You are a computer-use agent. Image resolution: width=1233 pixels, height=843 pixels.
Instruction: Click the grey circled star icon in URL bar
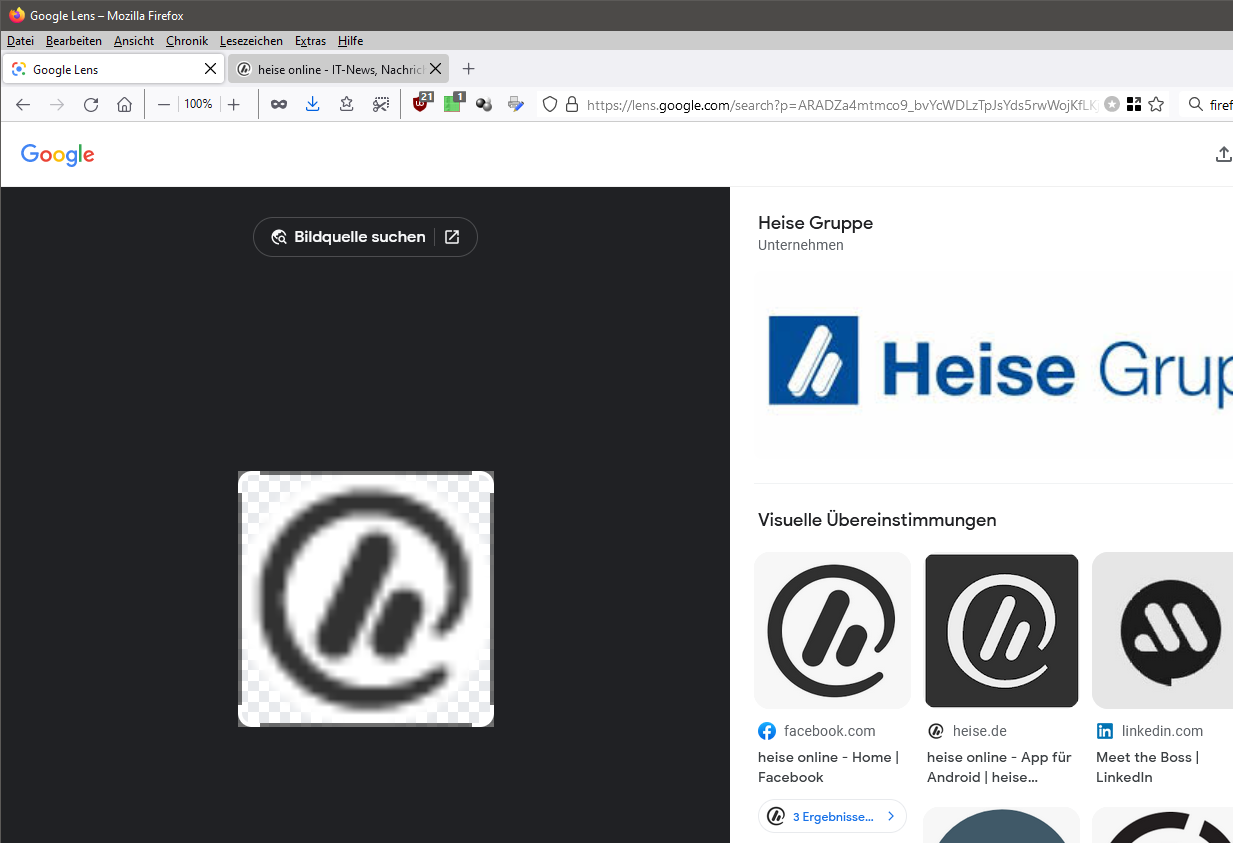point(1112,104)
